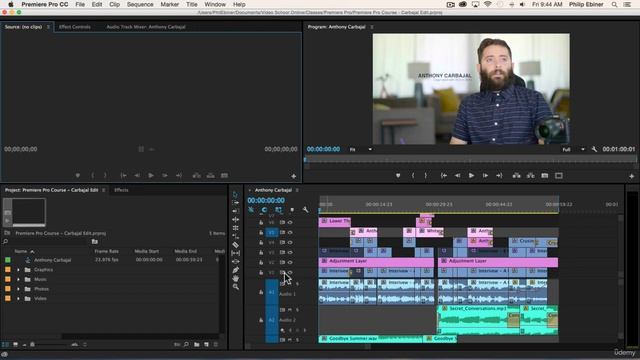Toggle Linked Selection in the timeline
Viewport: 640px width, 360px height.
(x=278, y=210)
